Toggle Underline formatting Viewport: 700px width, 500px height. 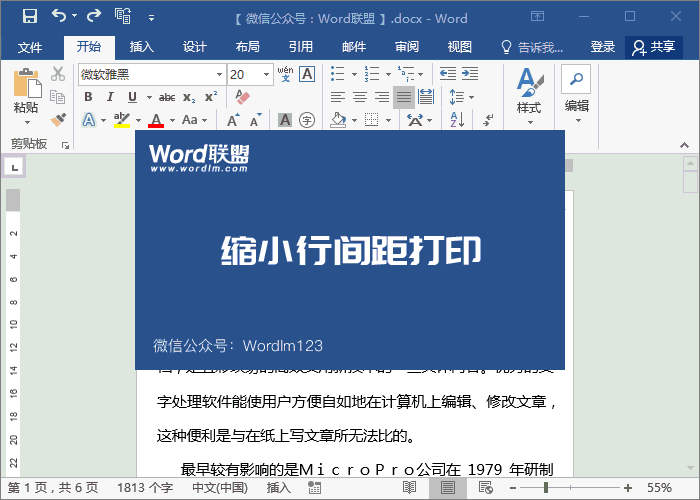pyautogui.click(x=132, y=97)
